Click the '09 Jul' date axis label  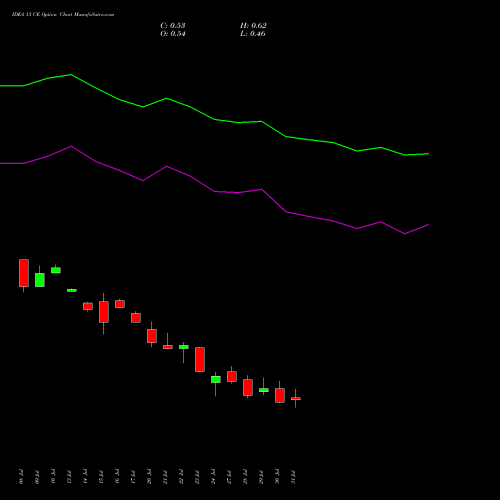[38, 477]
